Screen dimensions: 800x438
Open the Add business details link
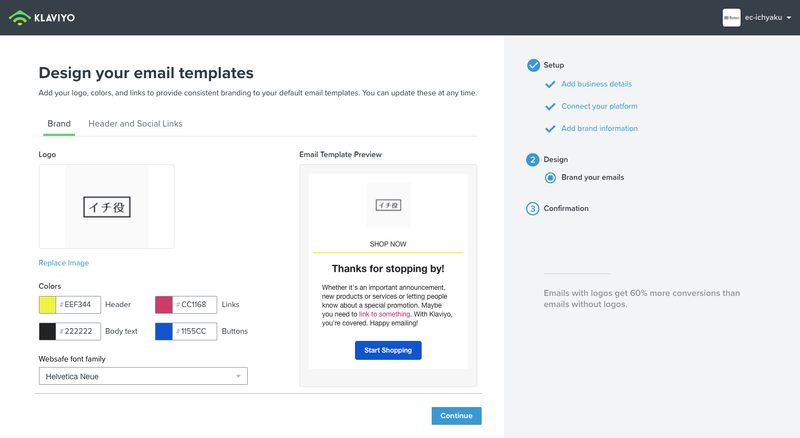(x=596, y=84)
